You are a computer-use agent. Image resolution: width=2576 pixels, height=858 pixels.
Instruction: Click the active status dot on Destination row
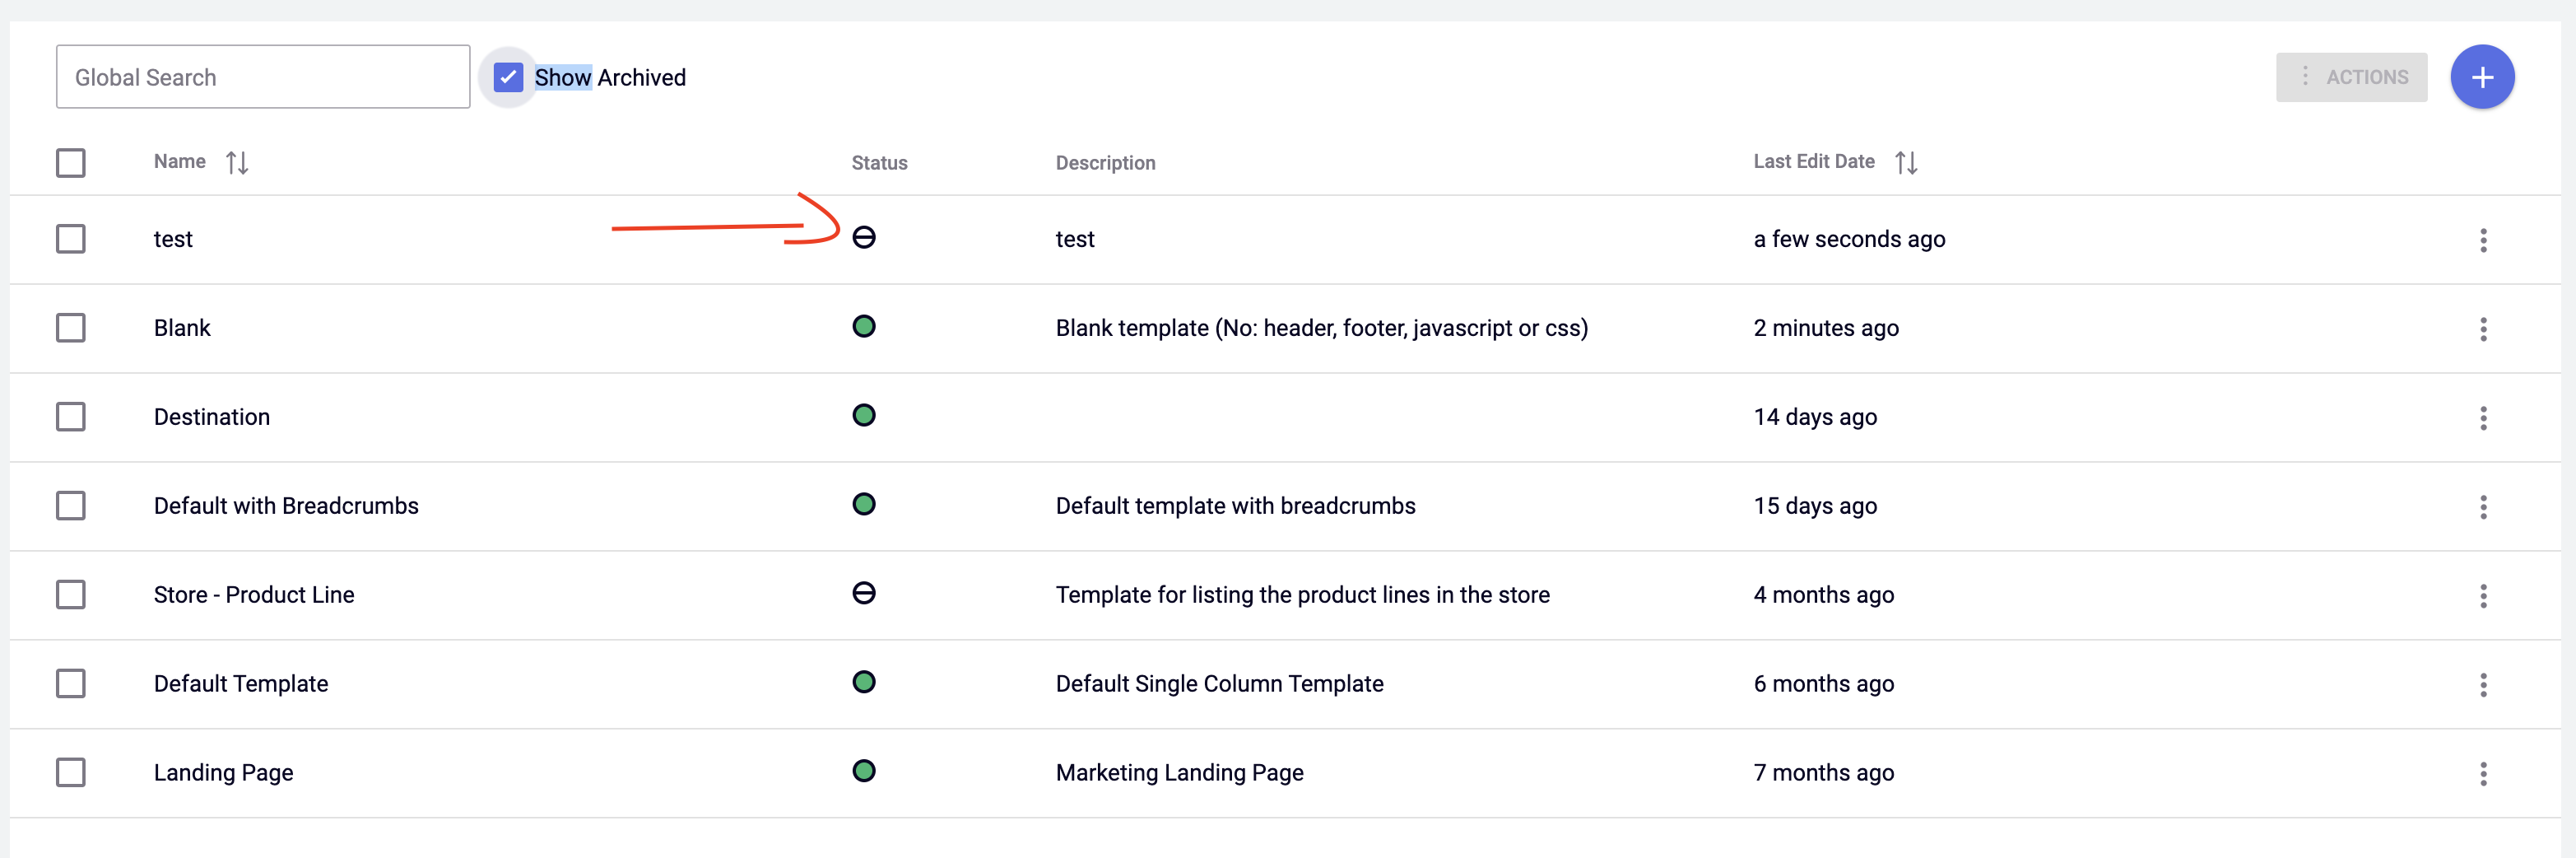click(864, 415)
